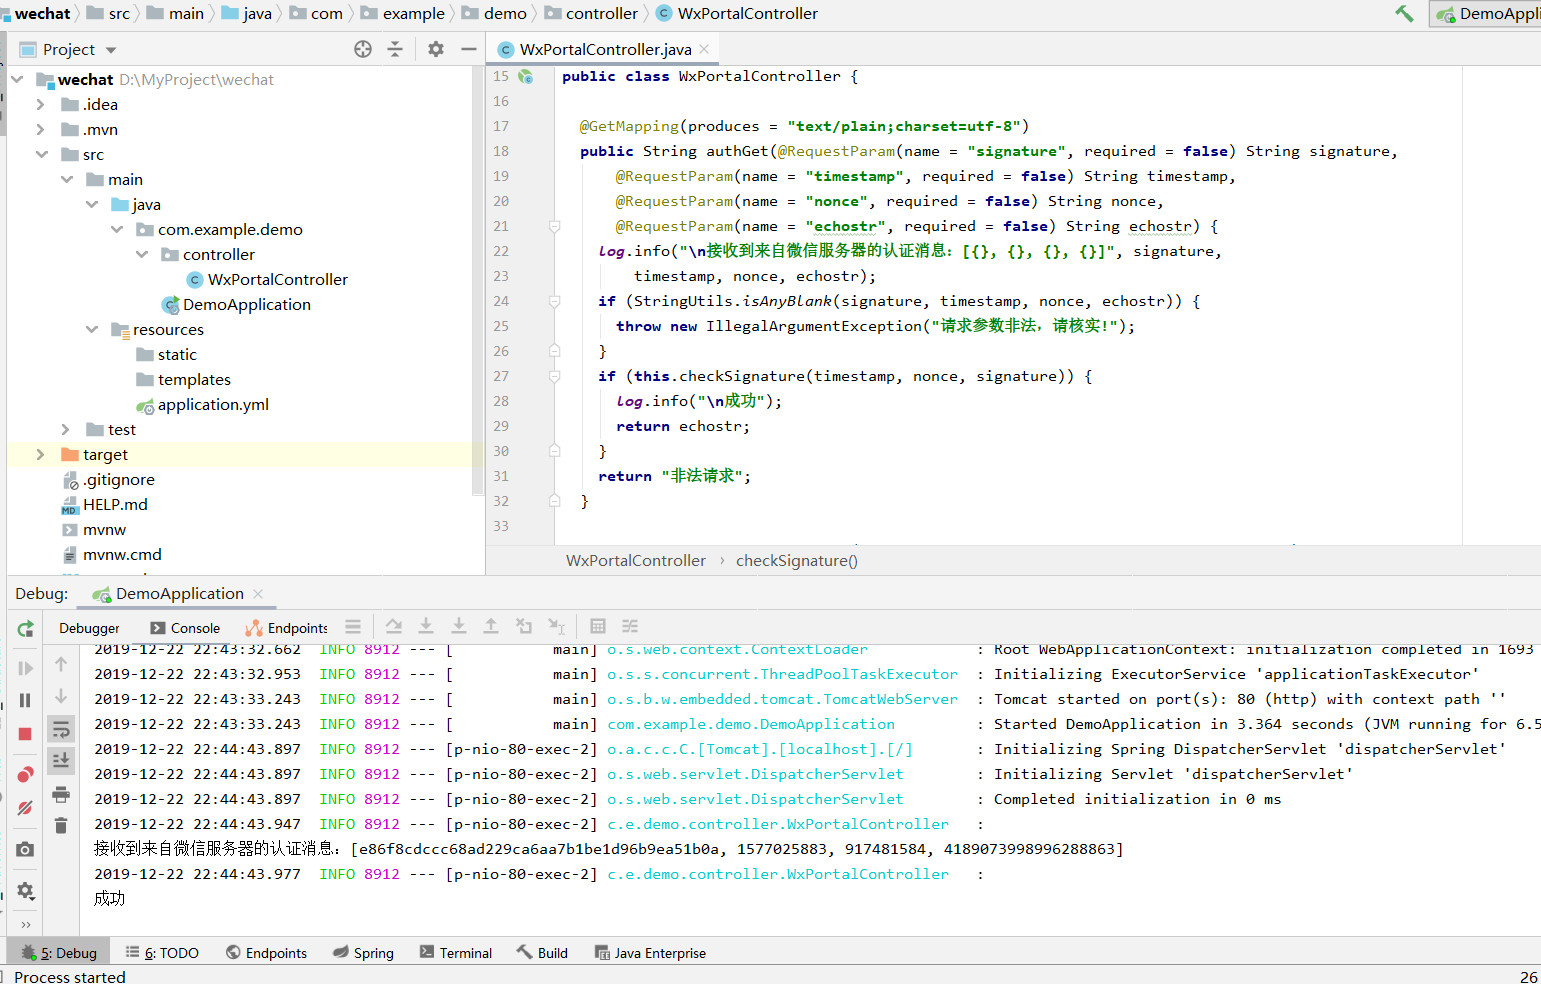
Task: Click locate current file target icon
Action: [363, 49]
